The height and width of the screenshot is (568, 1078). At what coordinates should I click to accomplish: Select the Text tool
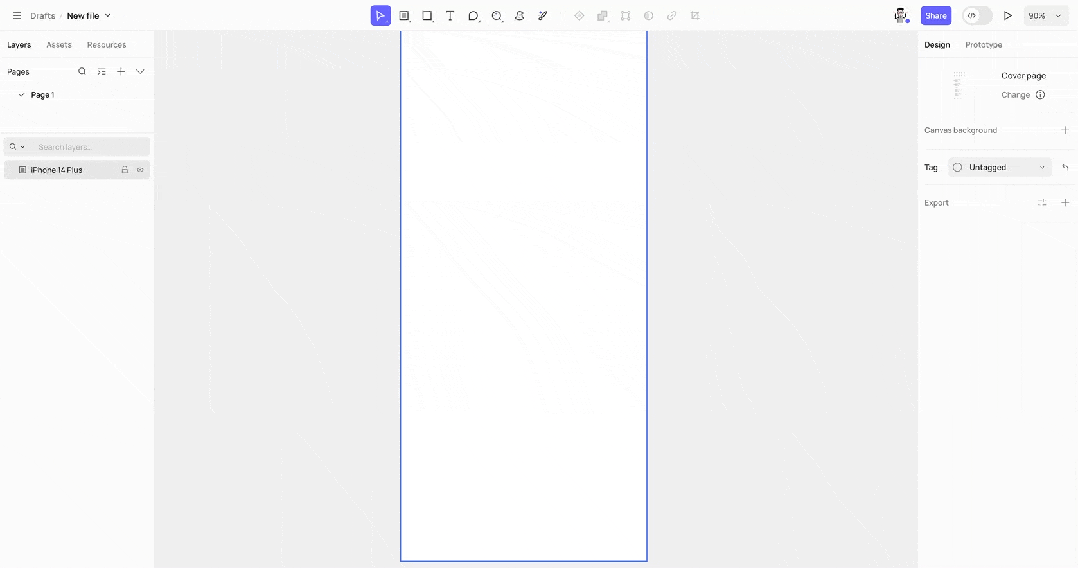point(450,16)
